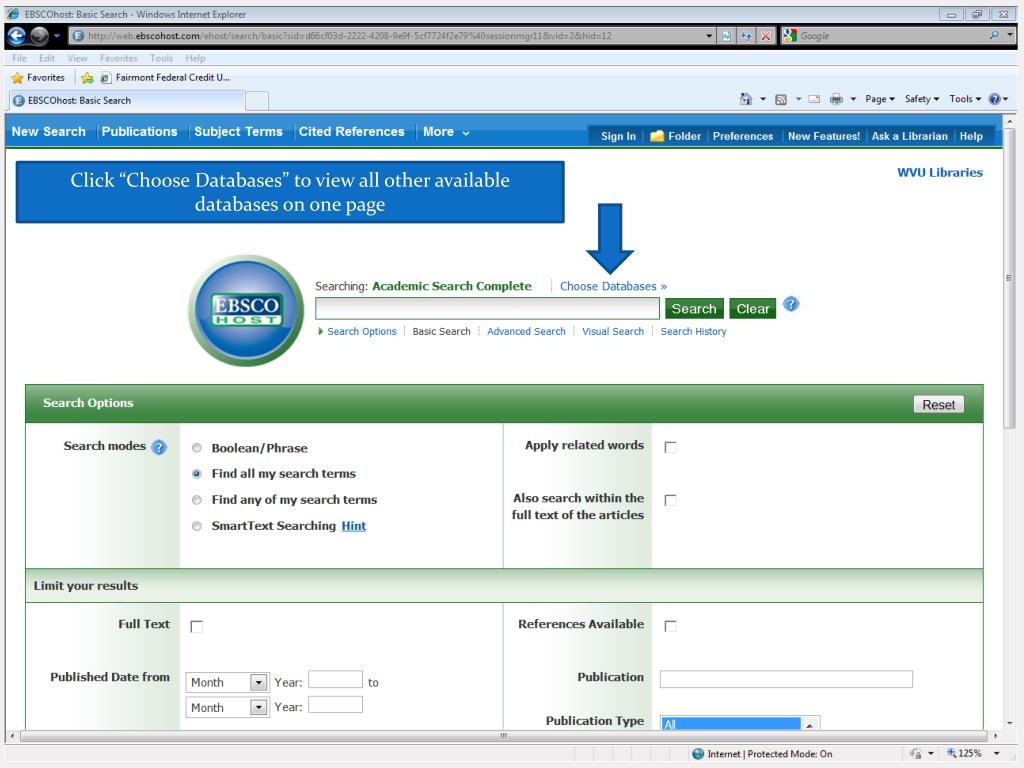Image resolution: width=1024 pixels, height=768 pixels.
Task: Click the zoom magnifier icon in status bar
Action: click(x=952, y=753)
